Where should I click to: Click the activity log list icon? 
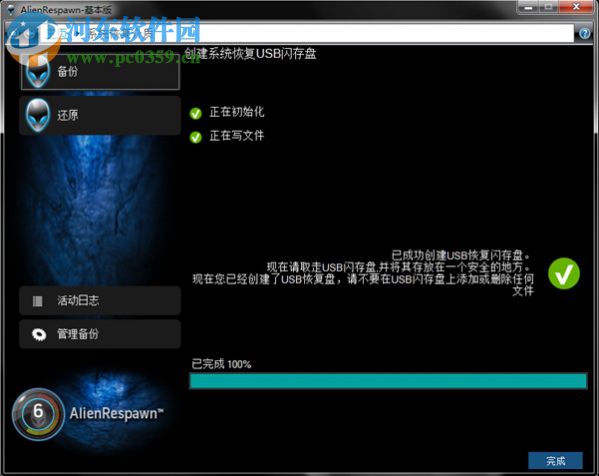click(x=37, y=301)
